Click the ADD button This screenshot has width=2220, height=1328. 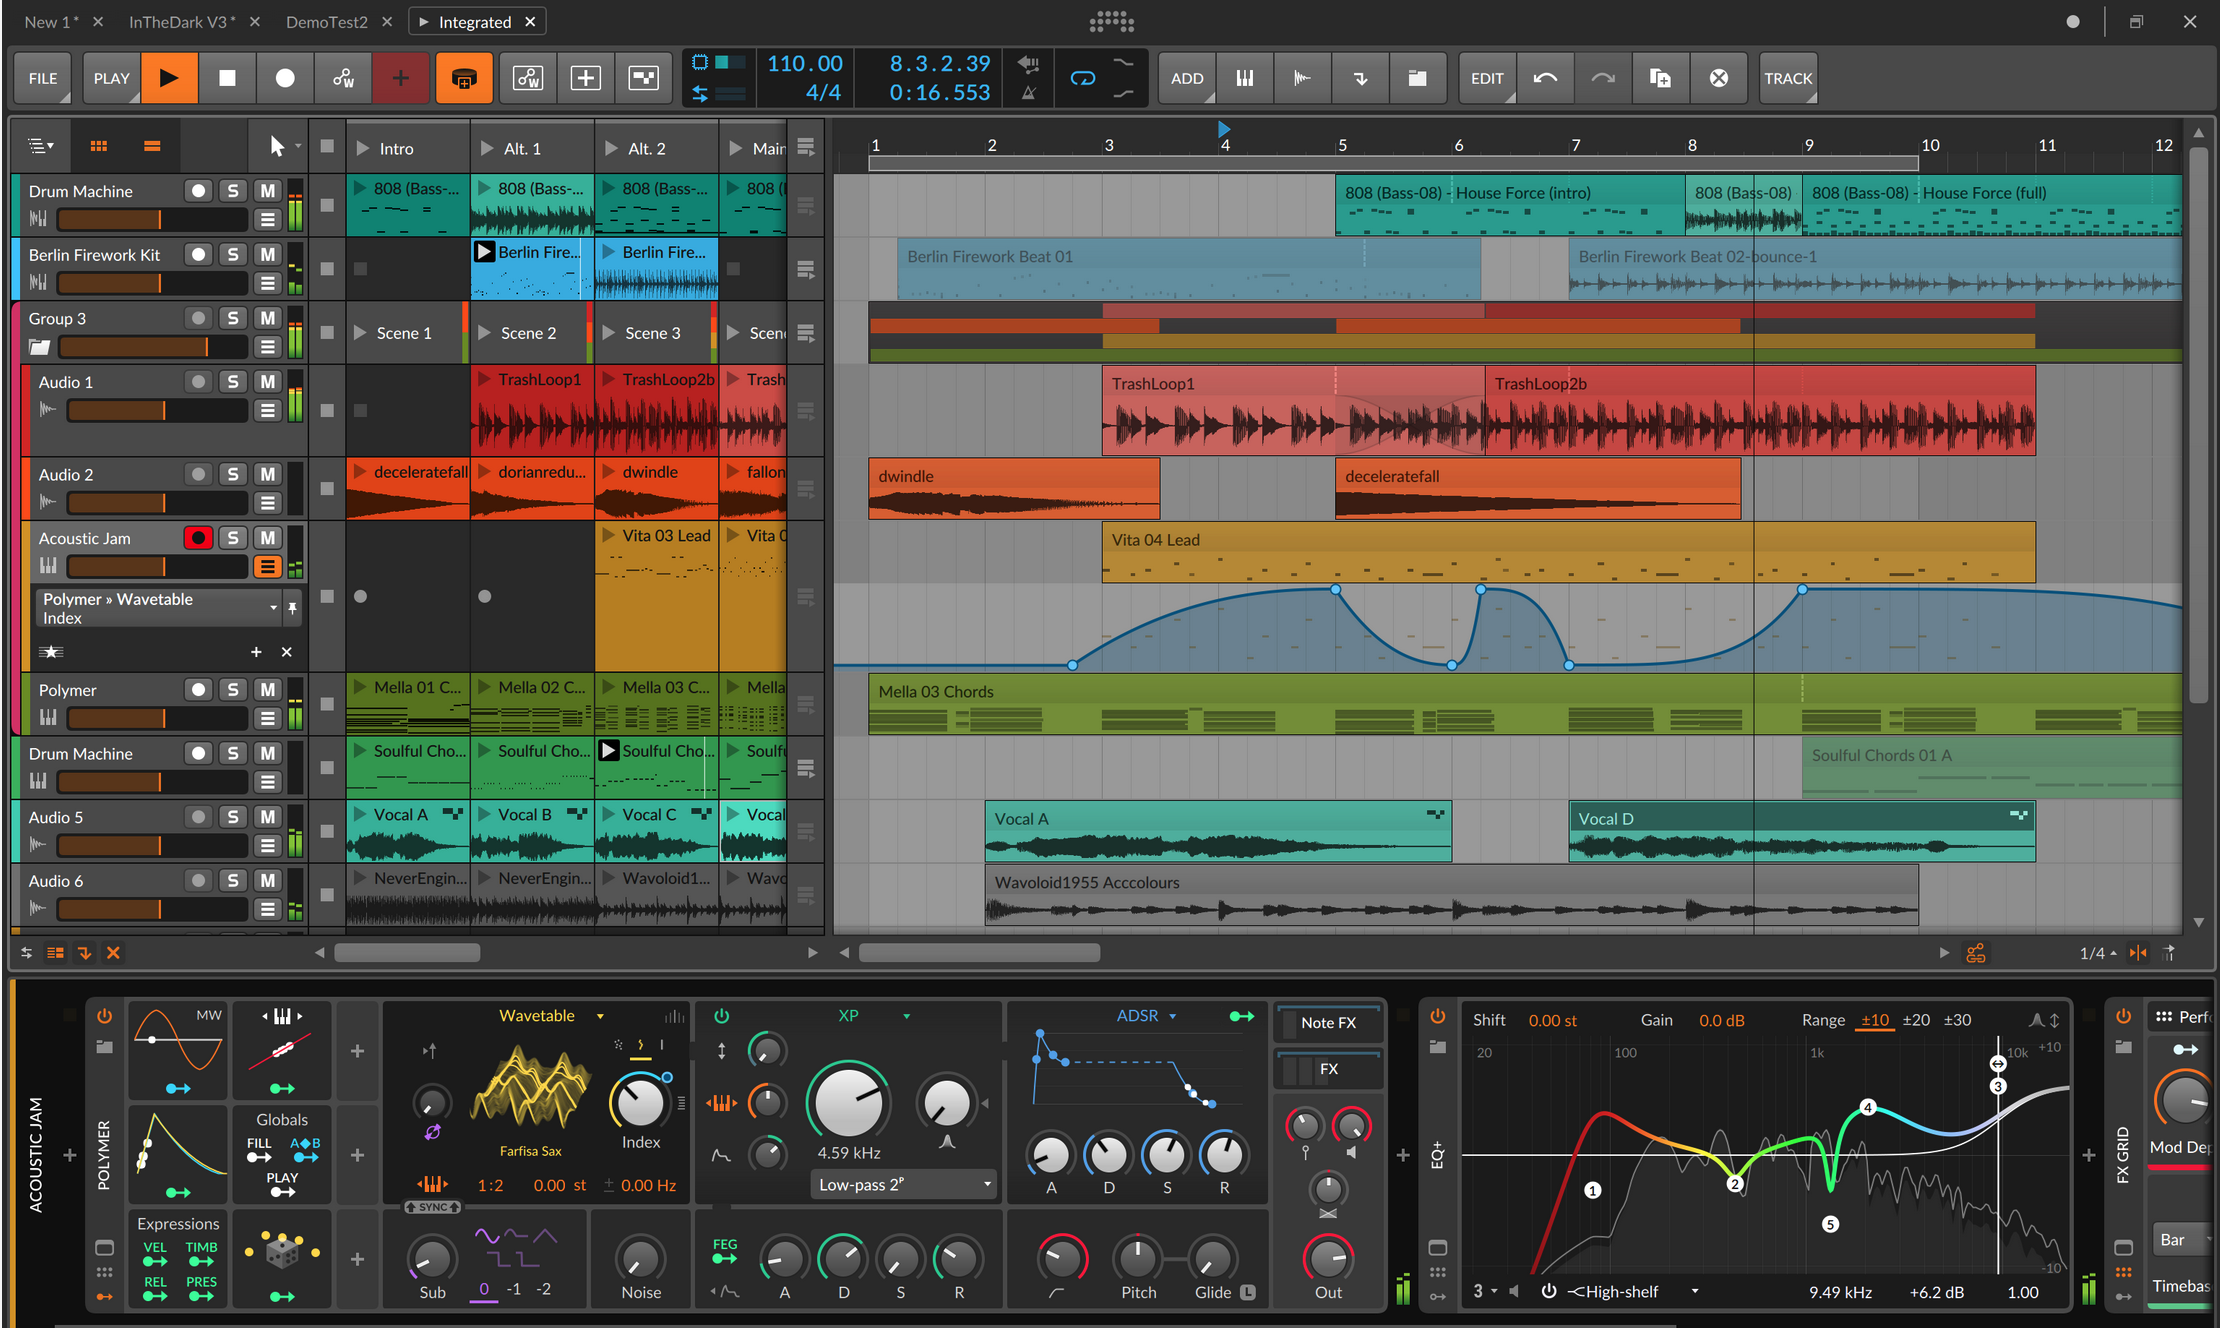click(x=1186, y=78)
